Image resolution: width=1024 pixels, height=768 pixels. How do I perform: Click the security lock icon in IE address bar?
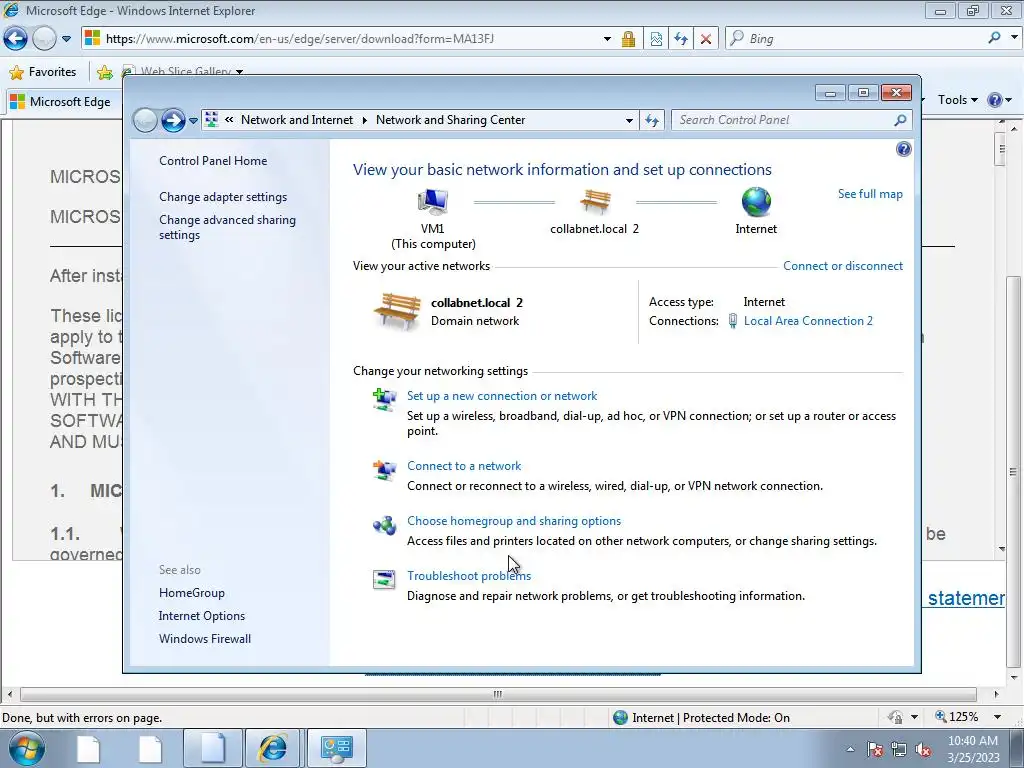pyautogui.click(x=628, y=39)
